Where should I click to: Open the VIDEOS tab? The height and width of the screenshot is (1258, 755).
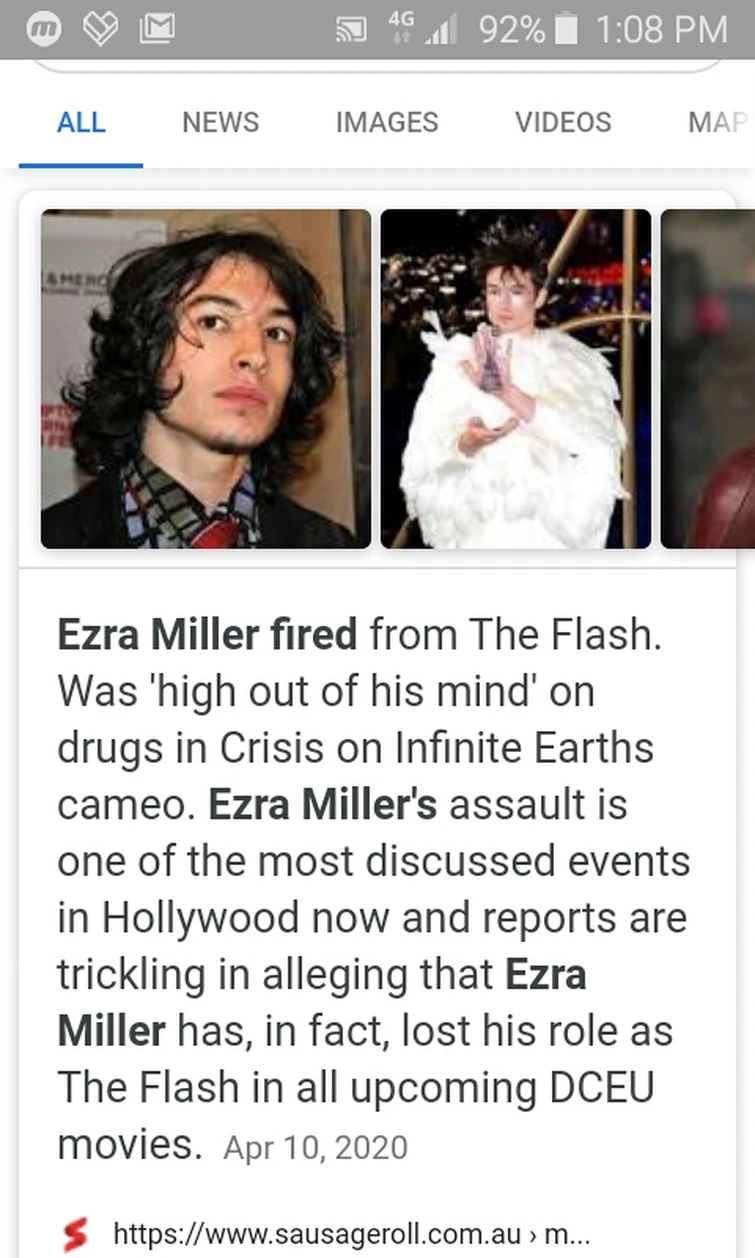[x=563, y=122]
